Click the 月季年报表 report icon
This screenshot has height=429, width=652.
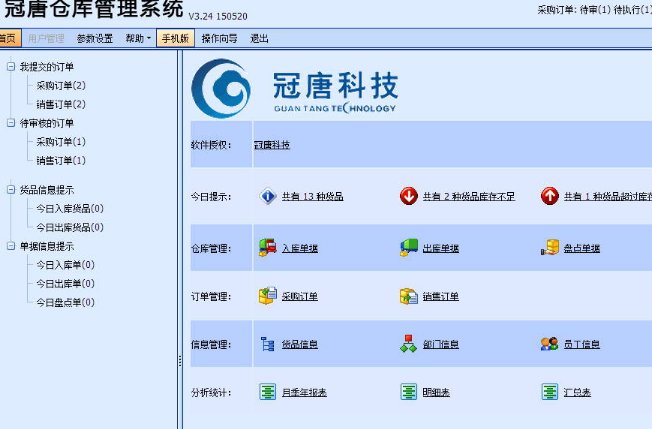point(268,392)
